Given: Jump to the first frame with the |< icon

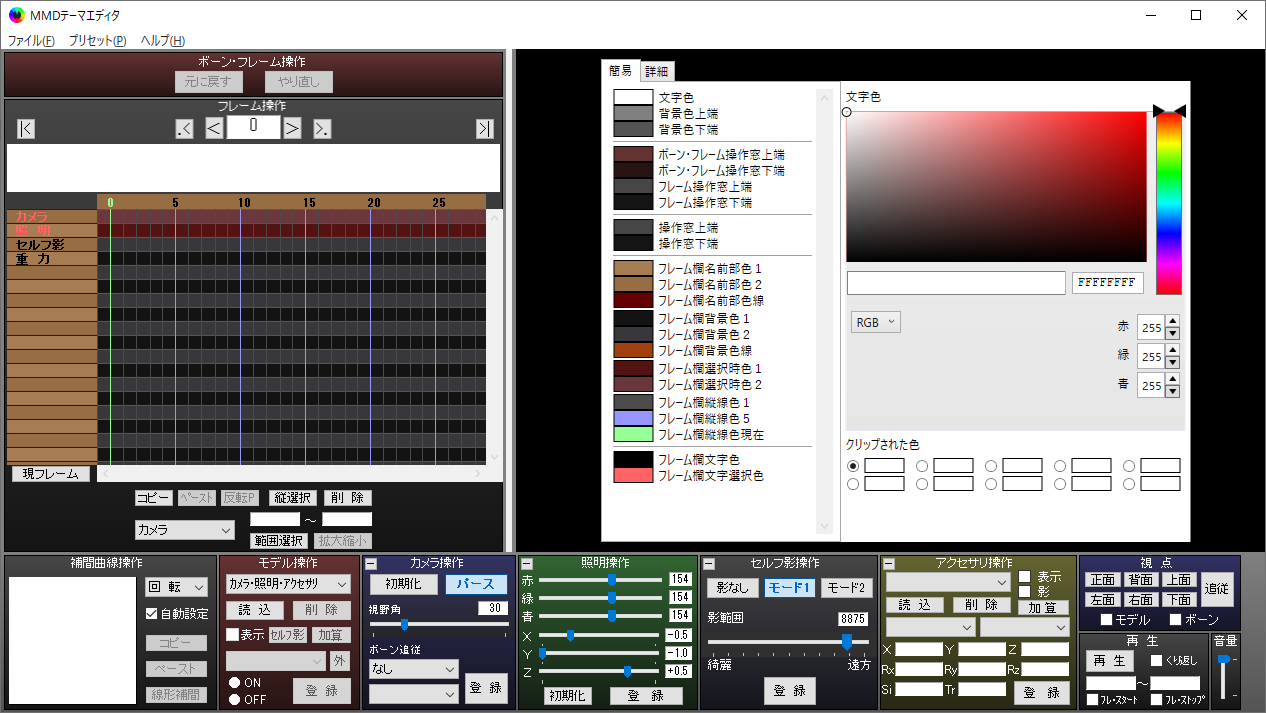Looking at the screenshot, I should [25, 127].
